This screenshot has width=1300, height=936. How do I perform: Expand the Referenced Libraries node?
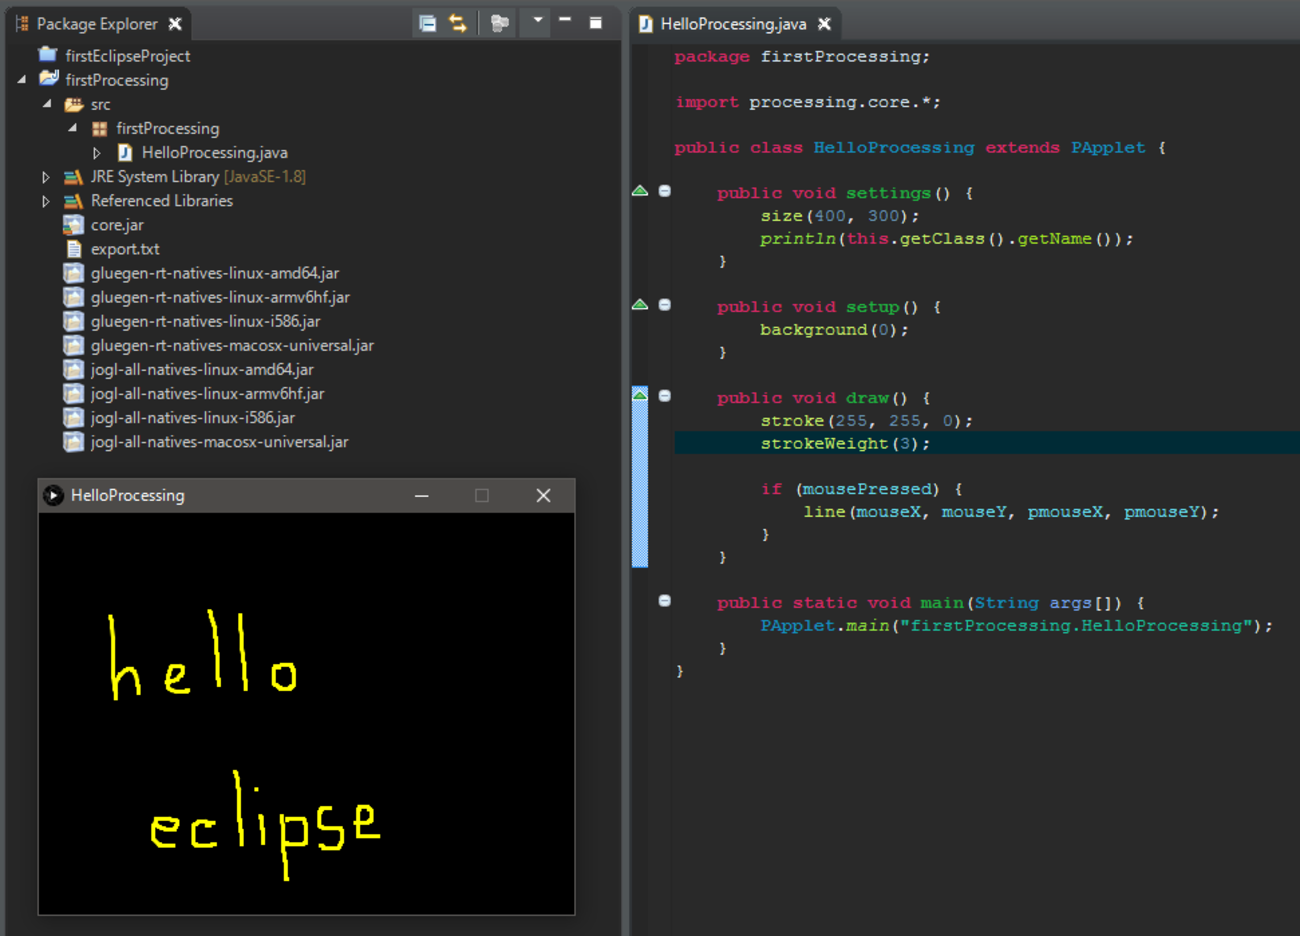[46, 201]
